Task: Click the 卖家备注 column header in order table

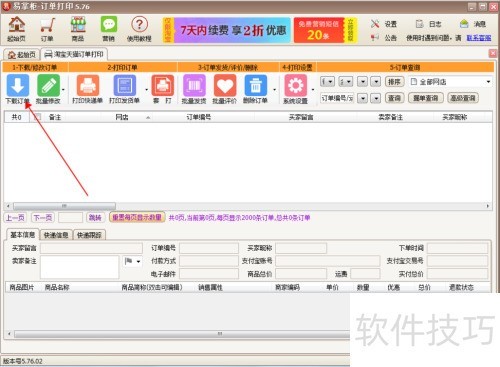Action: 390,117
